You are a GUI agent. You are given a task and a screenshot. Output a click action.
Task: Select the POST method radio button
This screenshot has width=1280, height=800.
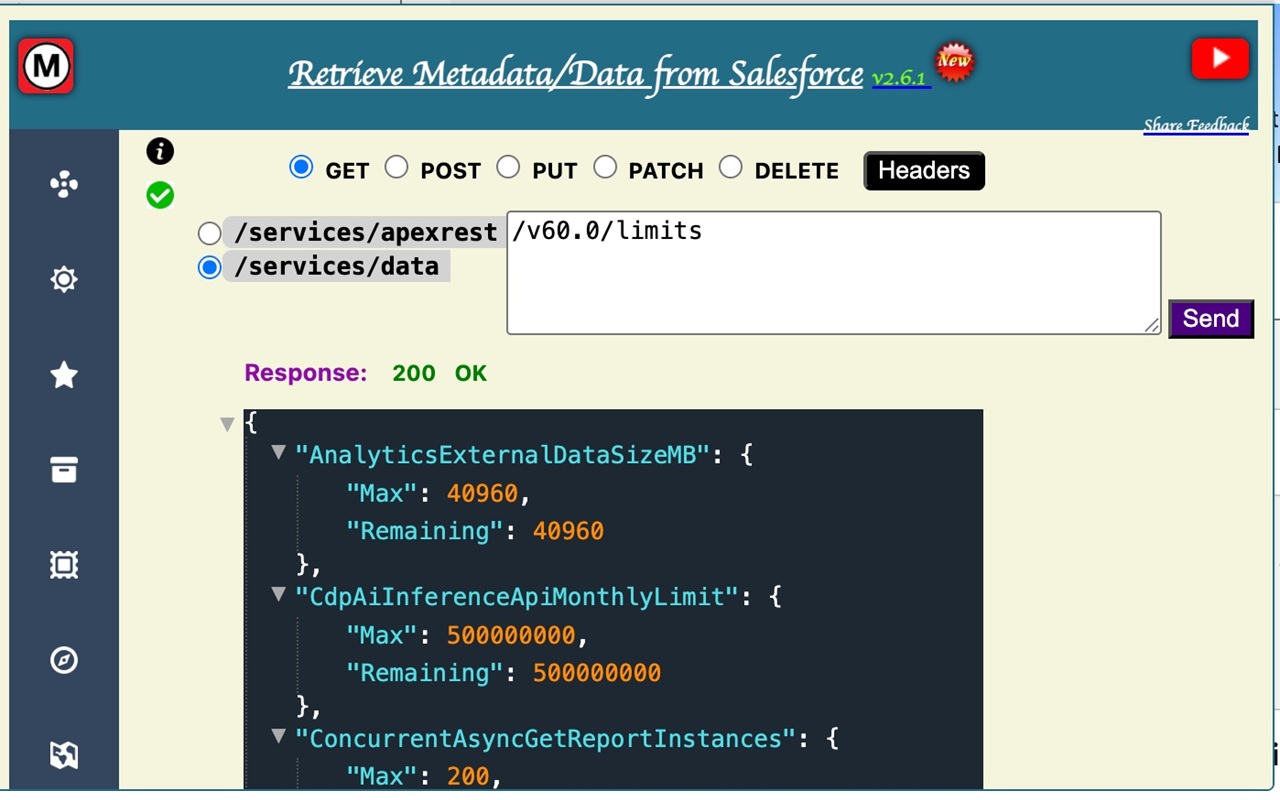point(397,167)
